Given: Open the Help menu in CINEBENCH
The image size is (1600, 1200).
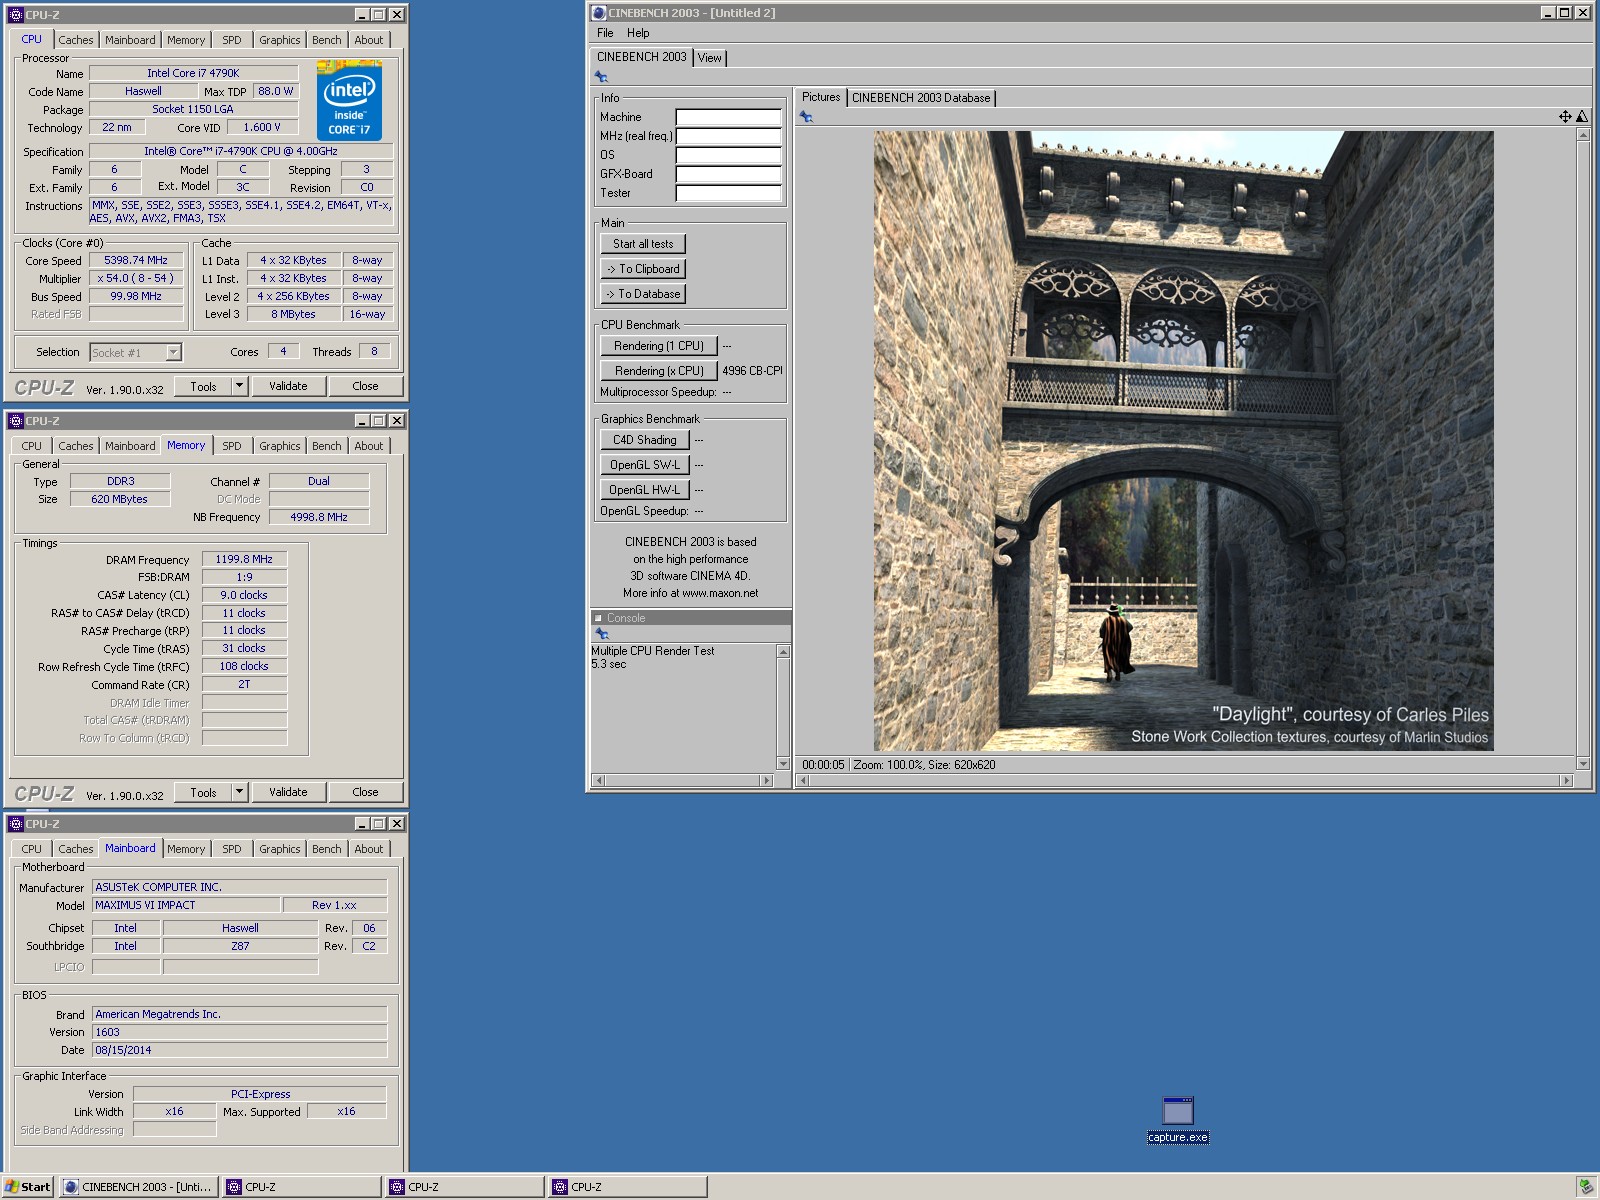Looking at the screenshot, I should (638, 33).
